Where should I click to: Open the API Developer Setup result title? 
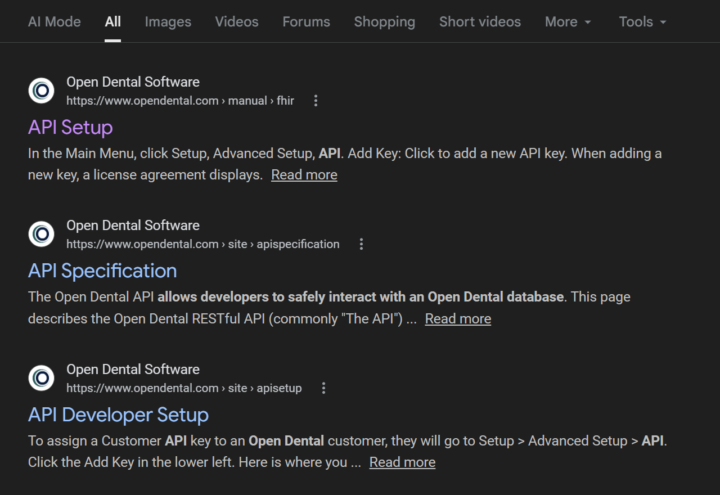118,415
